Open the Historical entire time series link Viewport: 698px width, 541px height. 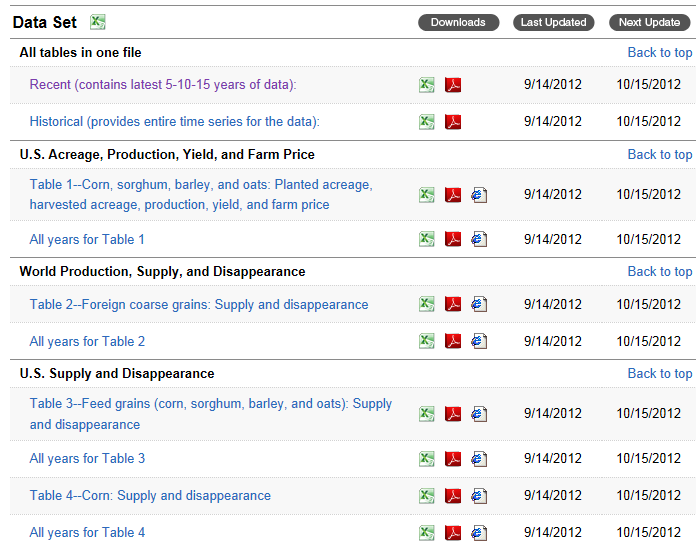tap(174, 122)
